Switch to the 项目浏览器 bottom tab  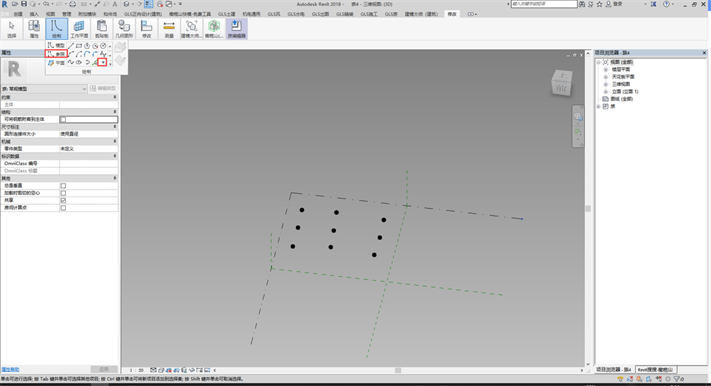[x=614, y=370]
